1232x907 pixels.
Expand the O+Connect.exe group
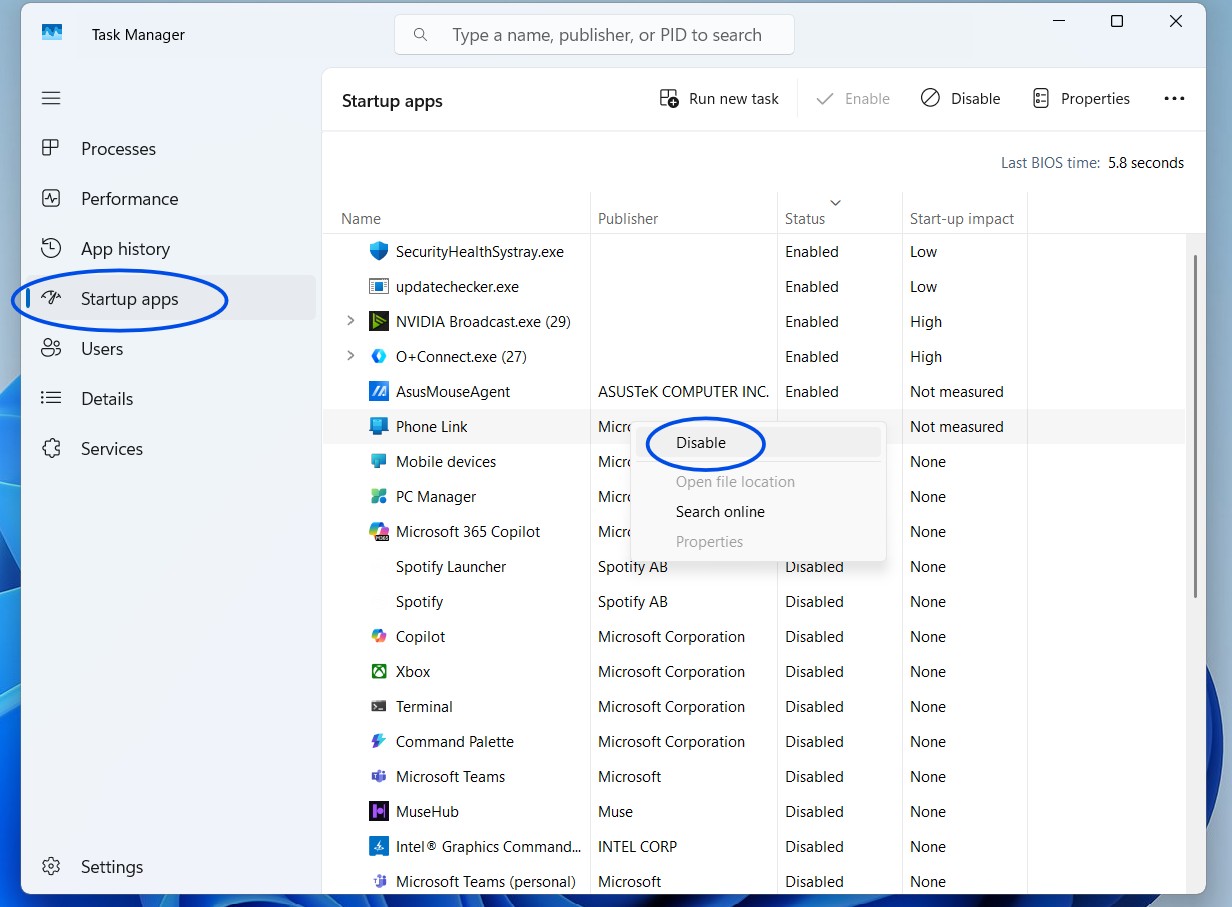point(350,357)
